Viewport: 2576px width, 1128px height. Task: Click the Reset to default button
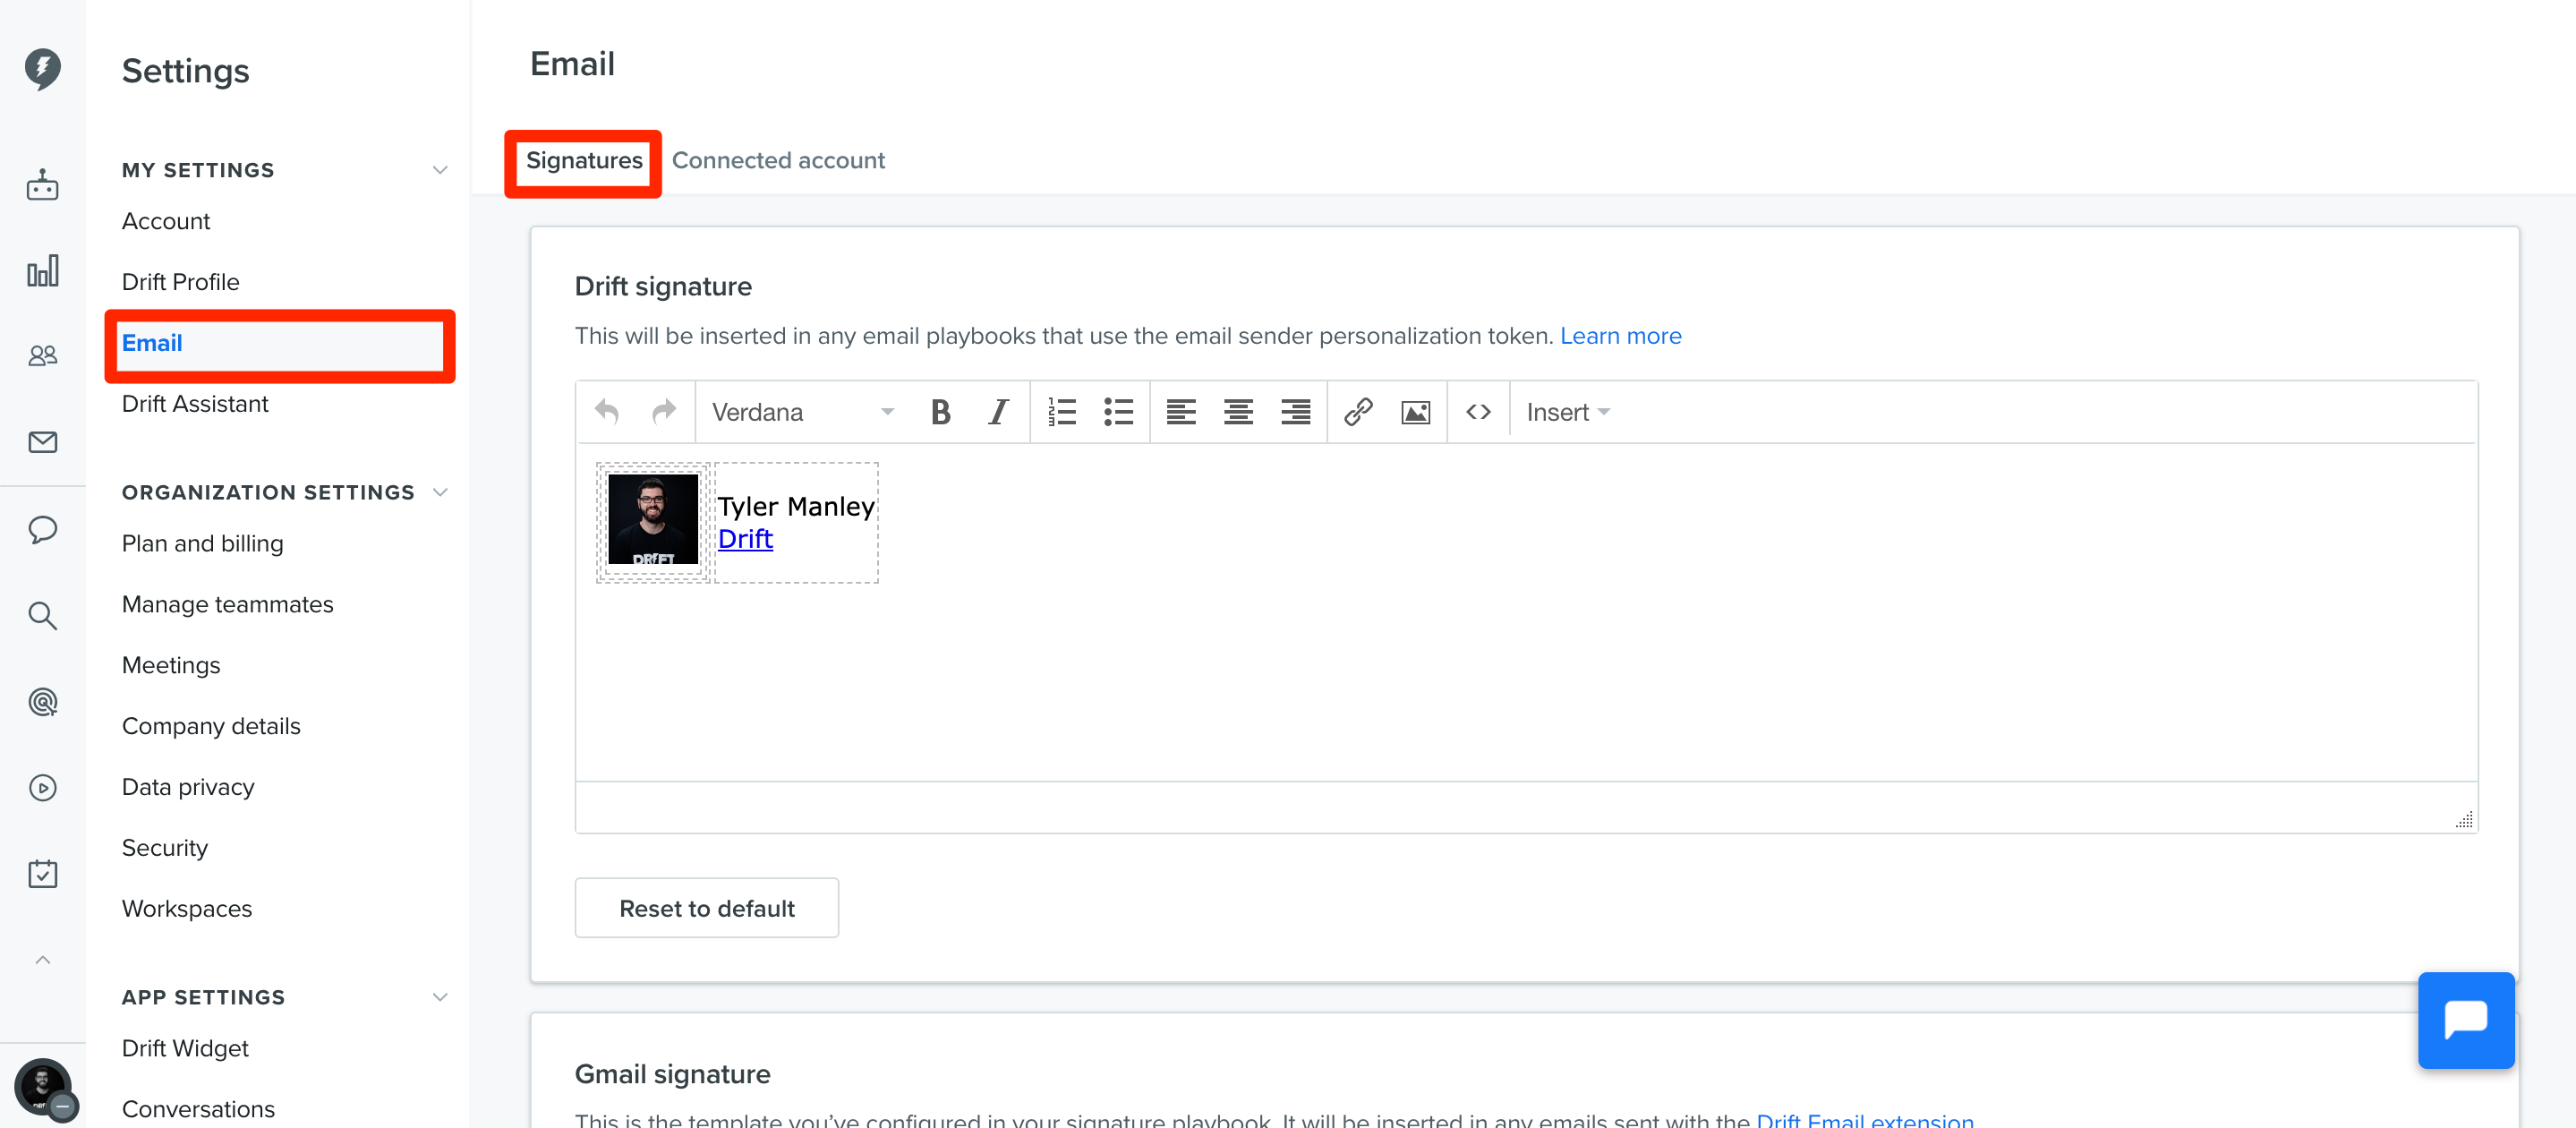coord(707,908)
